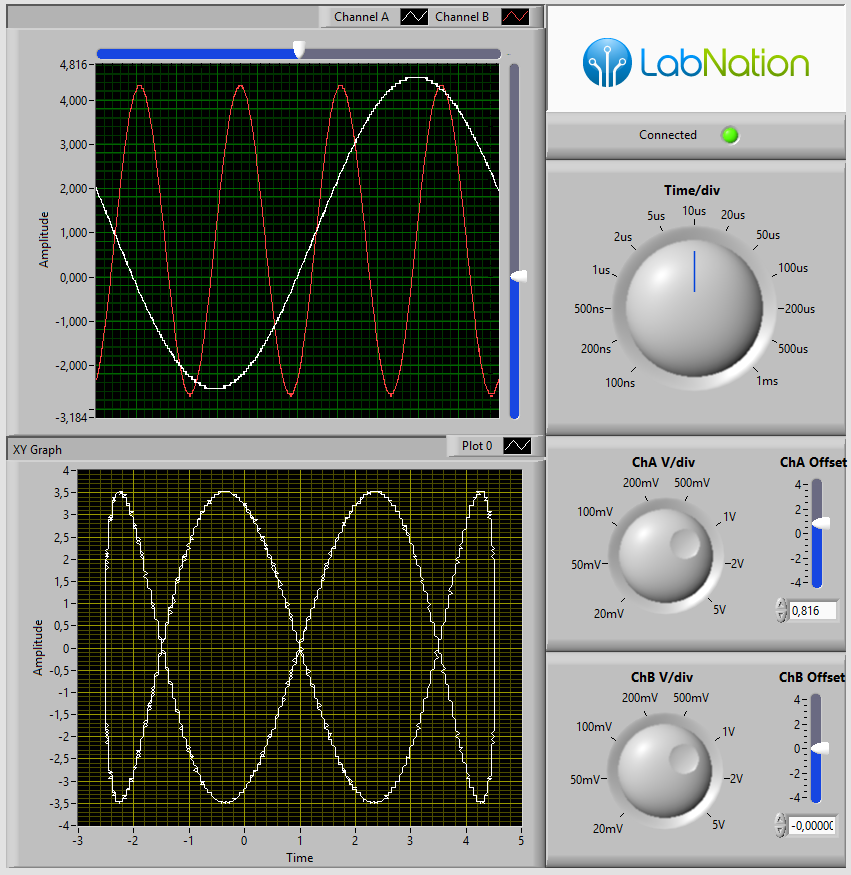
Task: Click the ChB Offset numeric field
Action: click(x=812, y=826)
